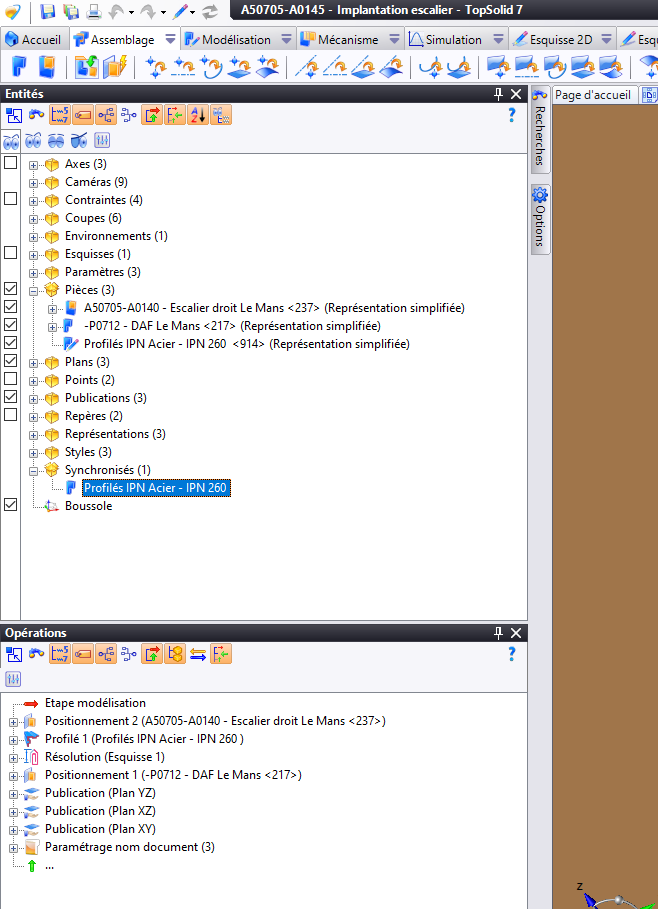Expand the Caméras (9) folder
This screenshot has width=658, height=909.
[34, 183]
